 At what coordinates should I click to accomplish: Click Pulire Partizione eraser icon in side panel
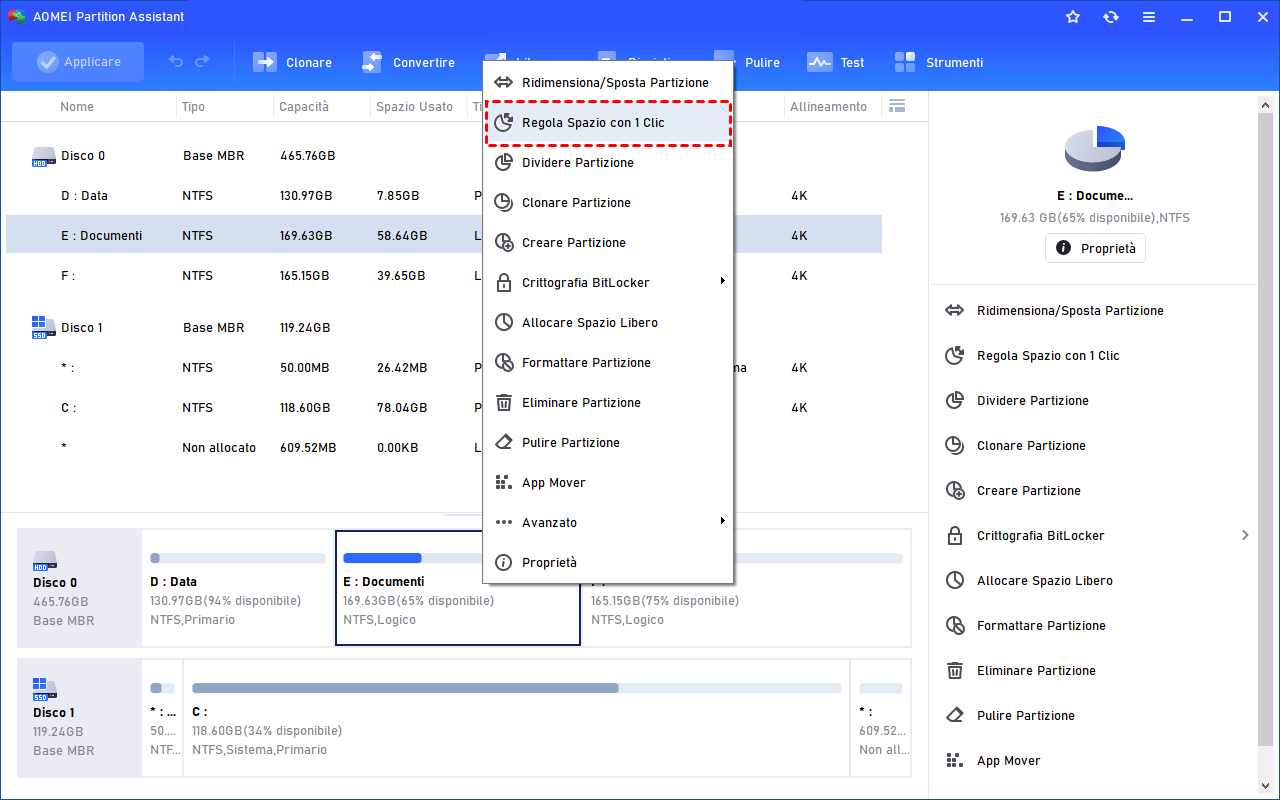pos(954,716)
